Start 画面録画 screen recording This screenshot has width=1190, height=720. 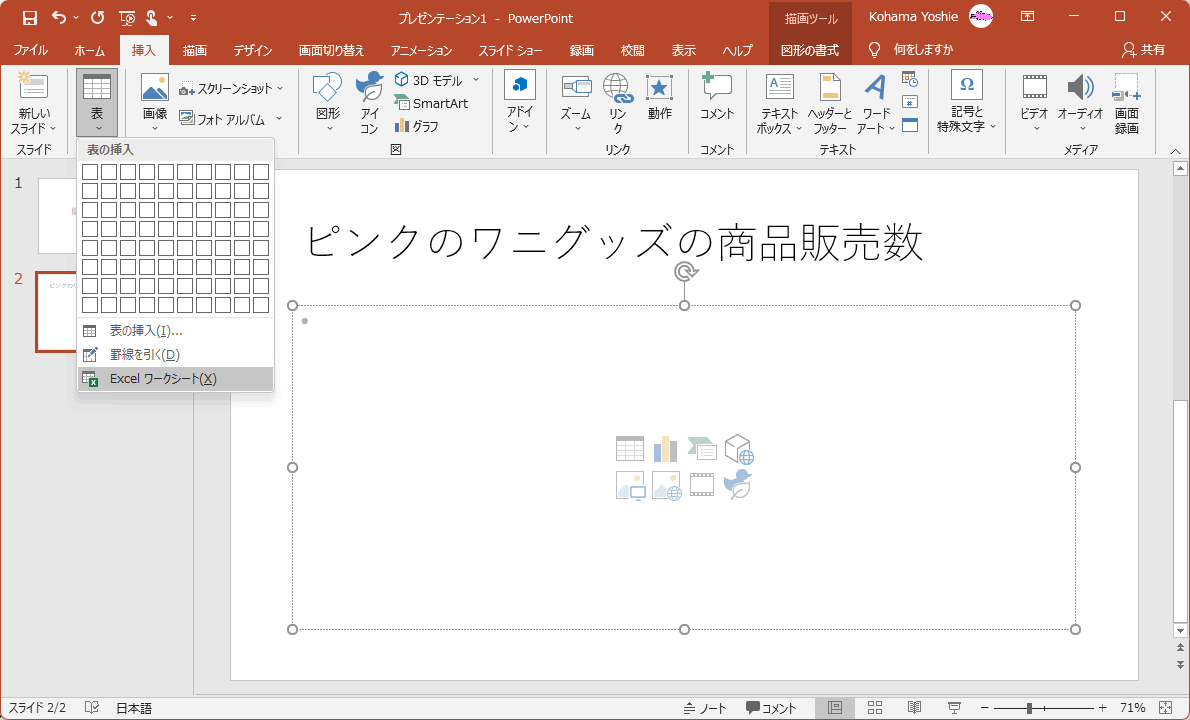[1126, 102]
